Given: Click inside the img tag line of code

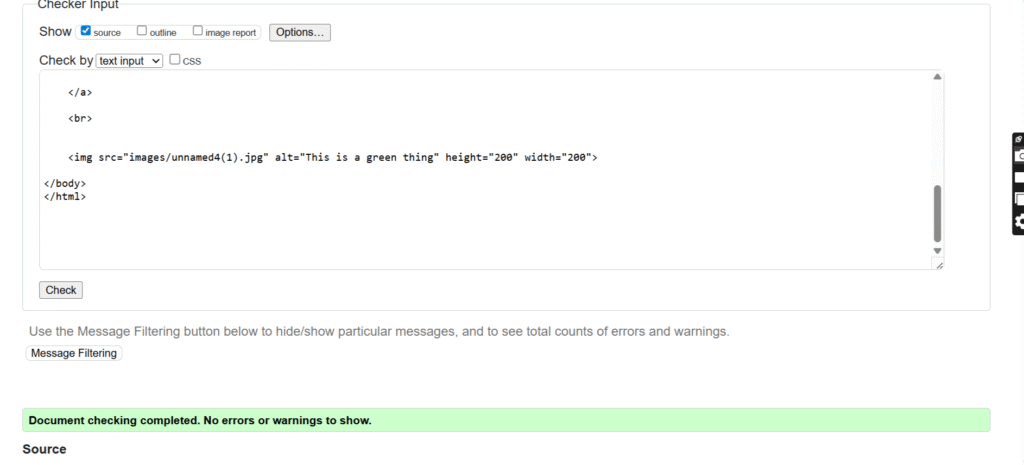Looking at the screenshot, I should click(332, 157).
